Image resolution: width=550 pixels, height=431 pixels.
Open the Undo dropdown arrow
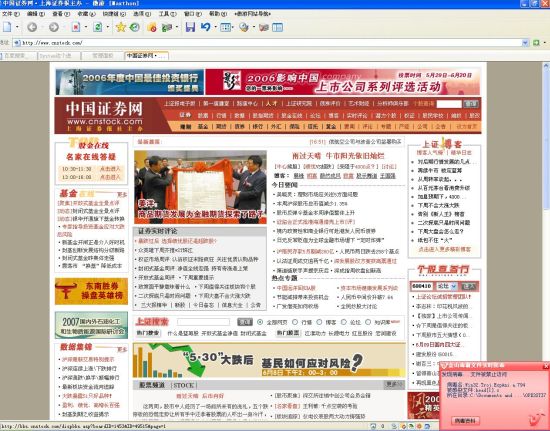click(215, 27)
